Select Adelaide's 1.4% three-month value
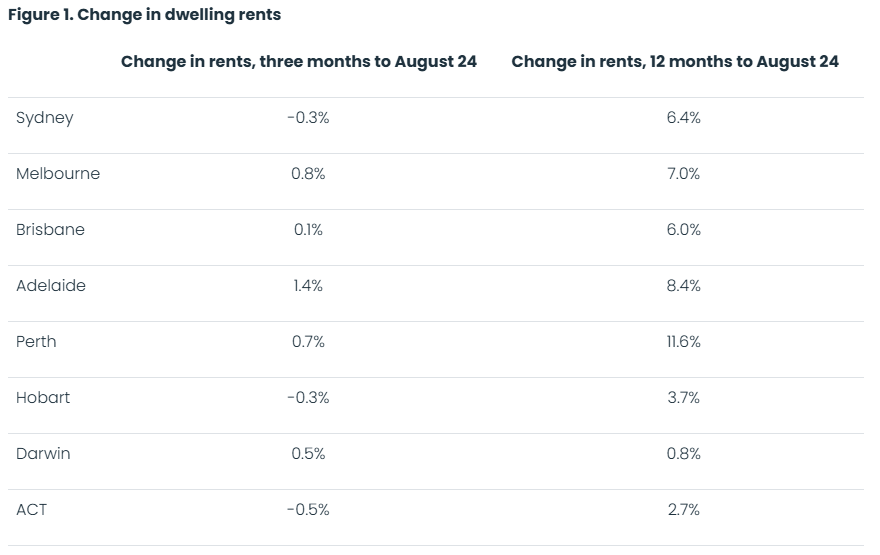The width and height of the screenshot is (880, 555). tap(308, 286)
